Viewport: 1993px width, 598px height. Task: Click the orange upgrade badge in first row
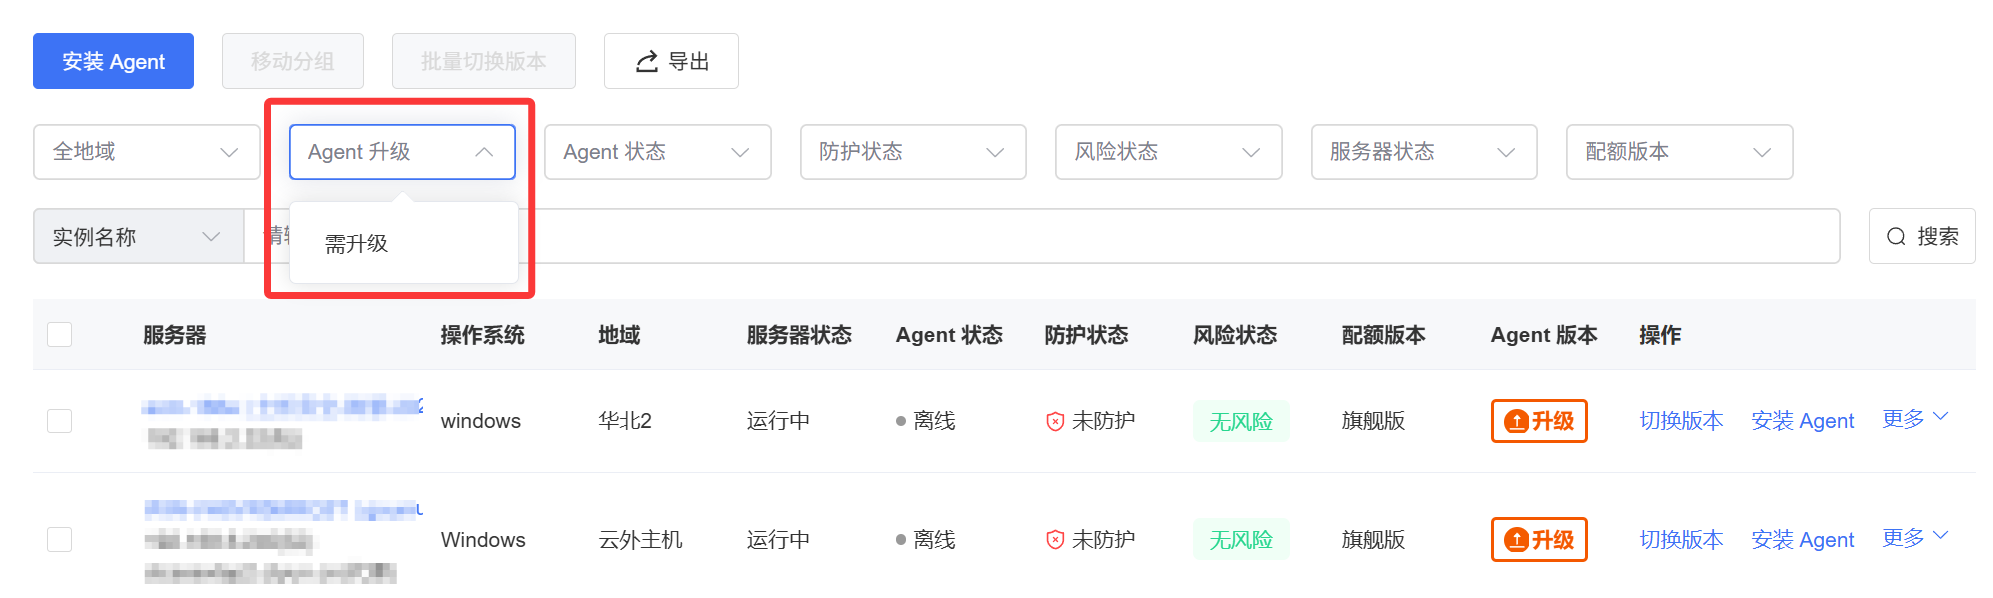pos(1538,421)
